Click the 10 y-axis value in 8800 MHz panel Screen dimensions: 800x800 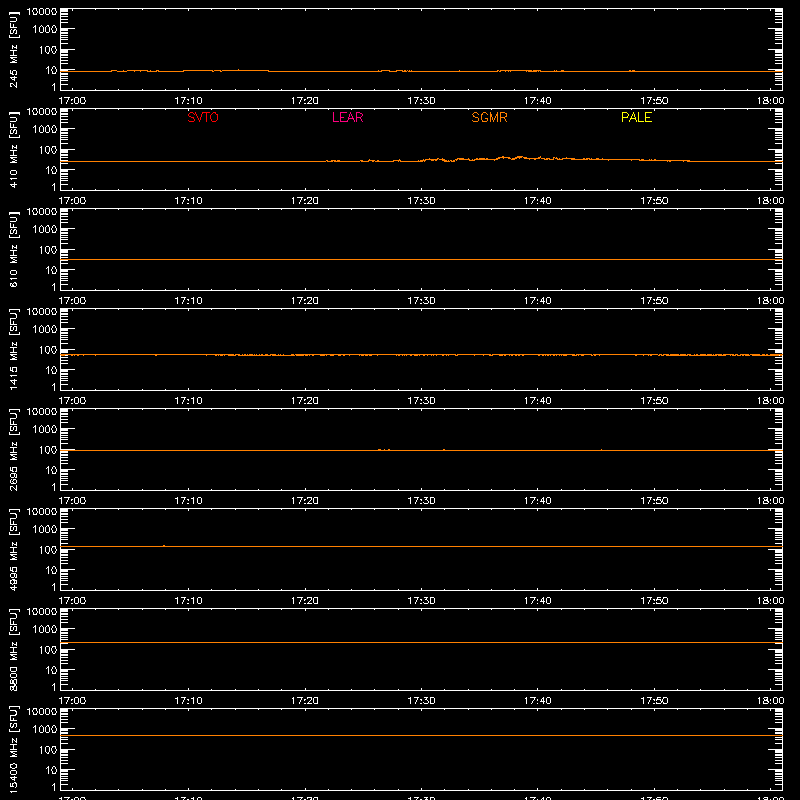[51, 670]
